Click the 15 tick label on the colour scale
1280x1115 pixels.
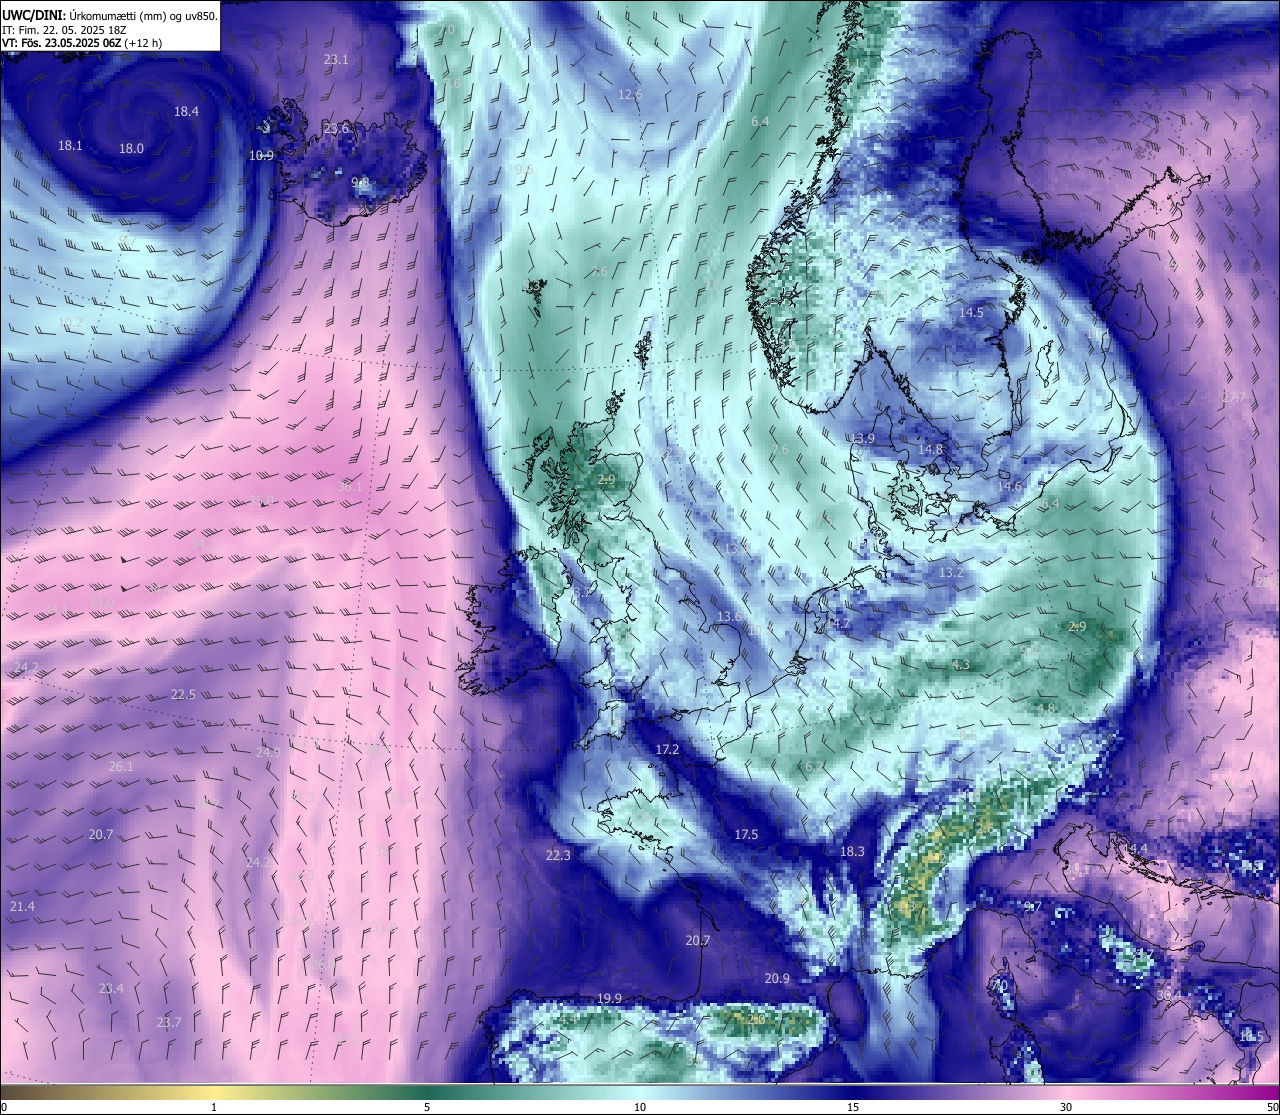(x=853, y=1107)
